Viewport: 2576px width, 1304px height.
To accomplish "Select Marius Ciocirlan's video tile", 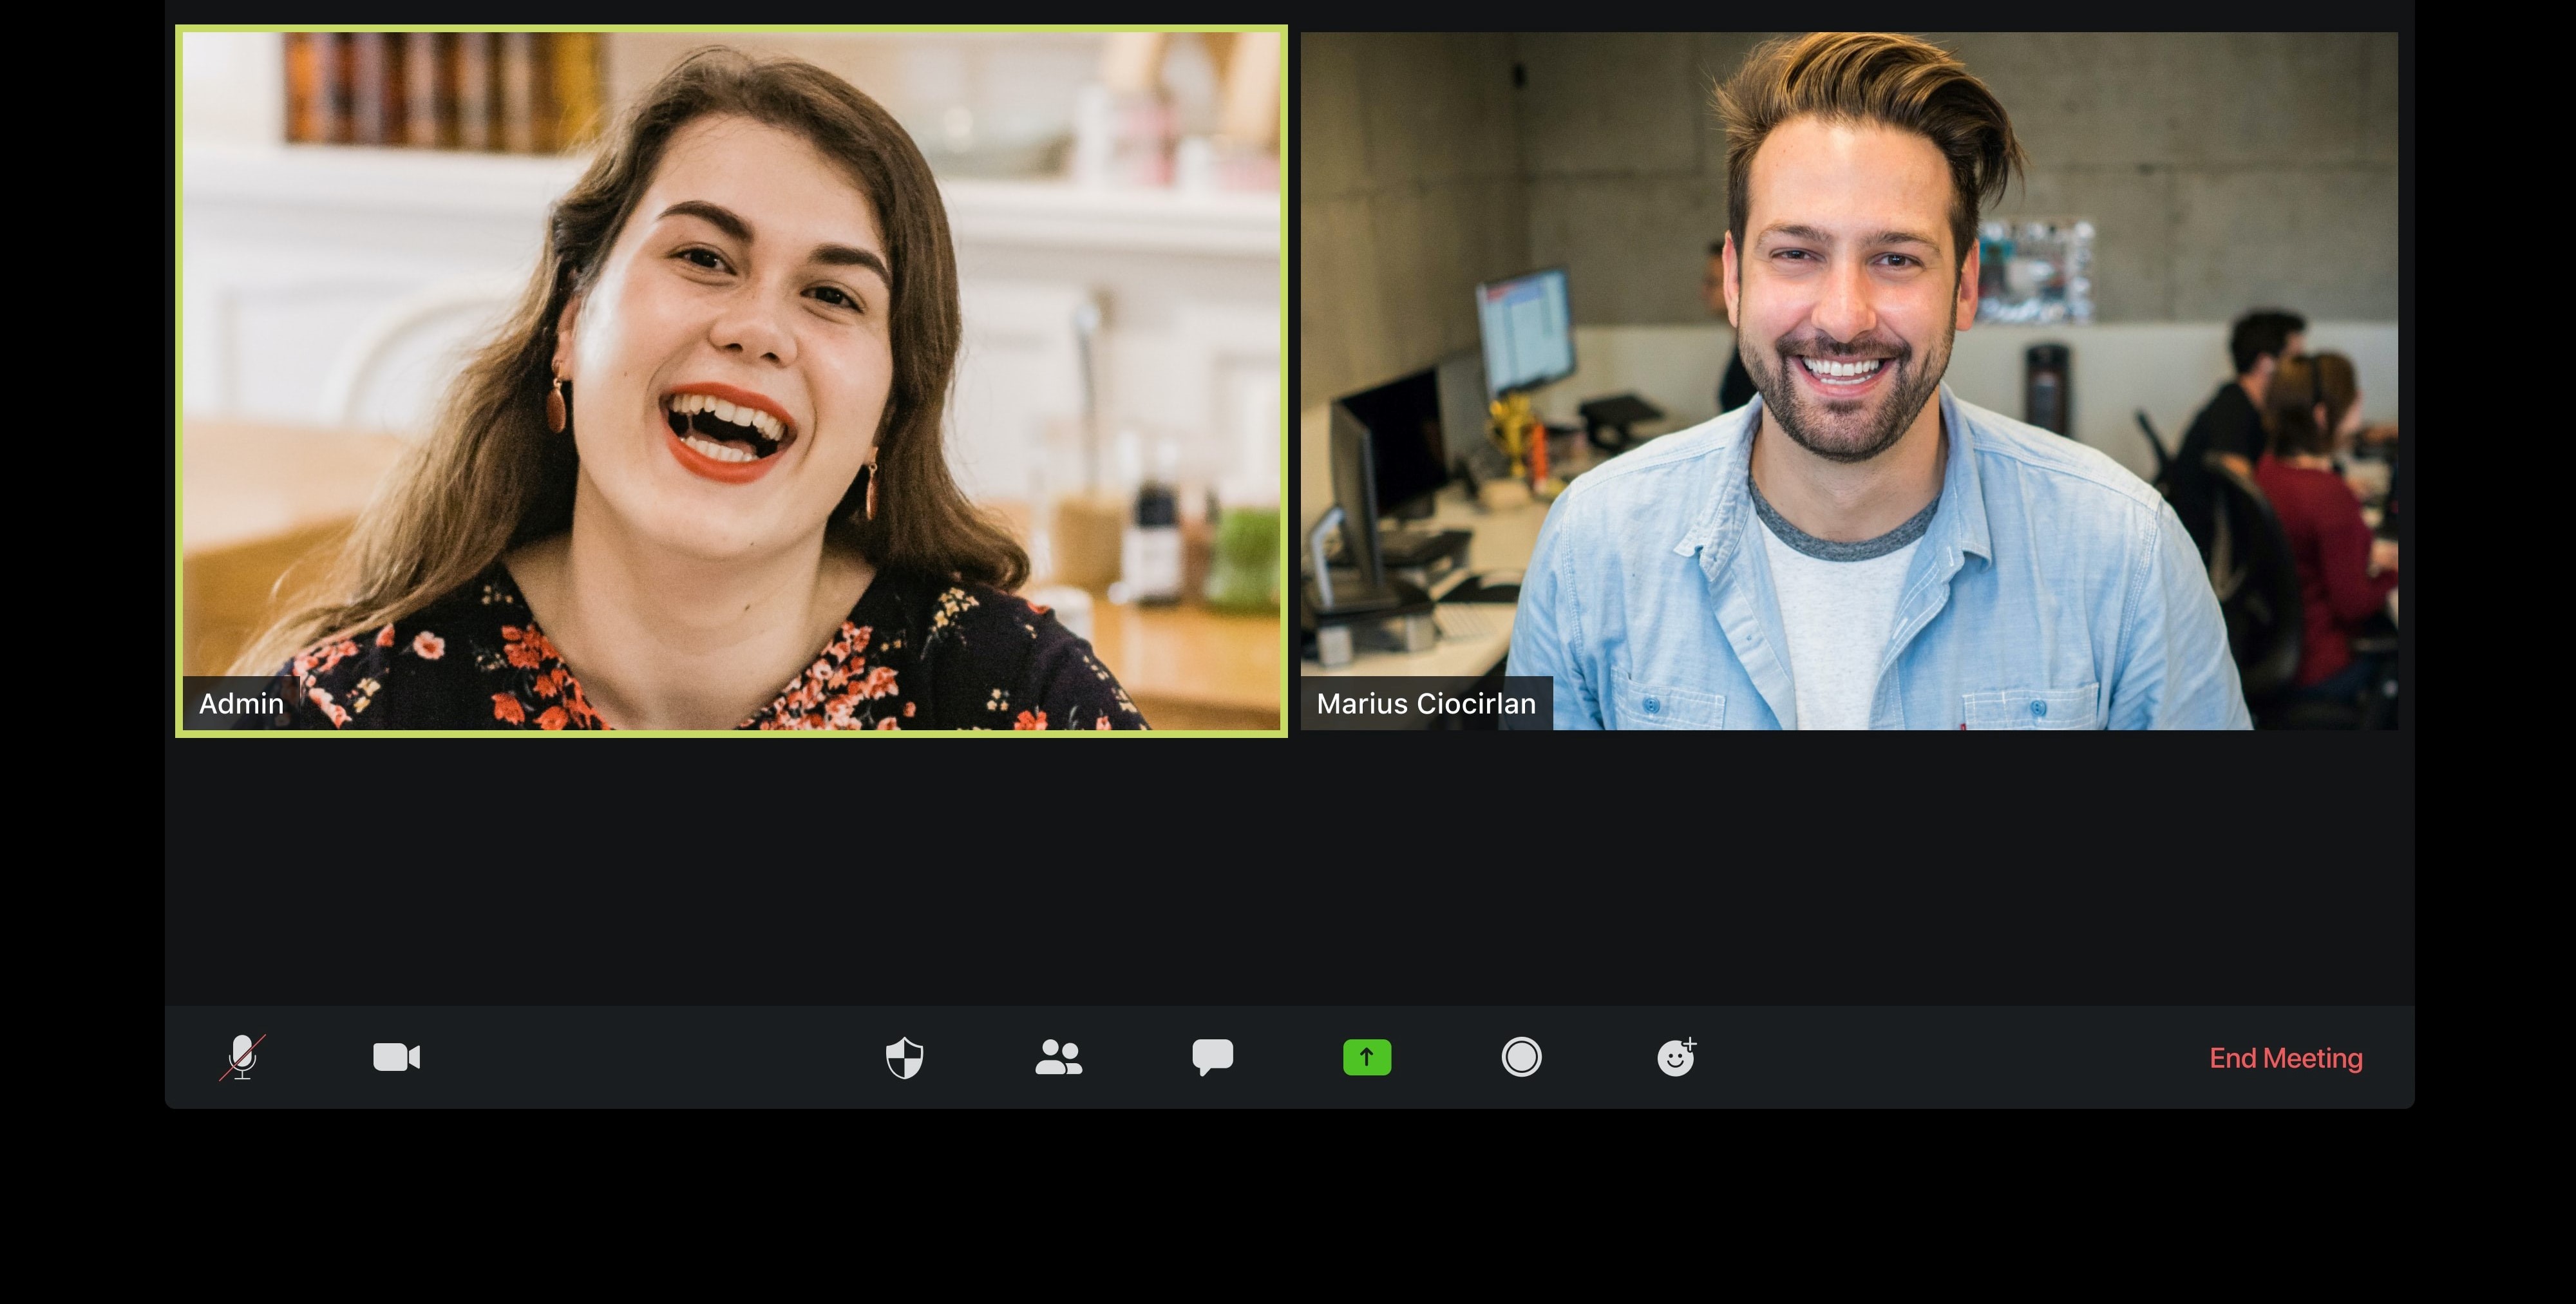I will 1848,380.
